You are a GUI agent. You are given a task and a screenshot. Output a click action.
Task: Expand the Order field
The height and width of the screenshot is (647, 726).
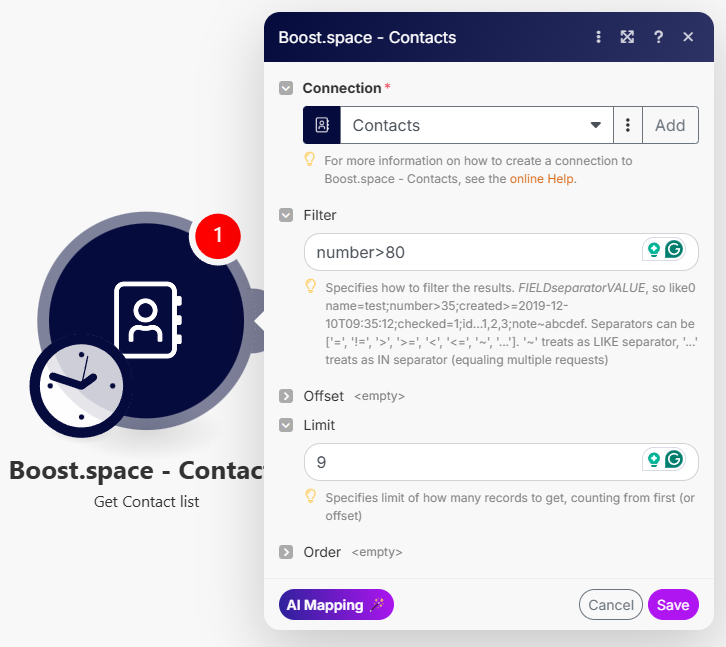coord(286,552)
